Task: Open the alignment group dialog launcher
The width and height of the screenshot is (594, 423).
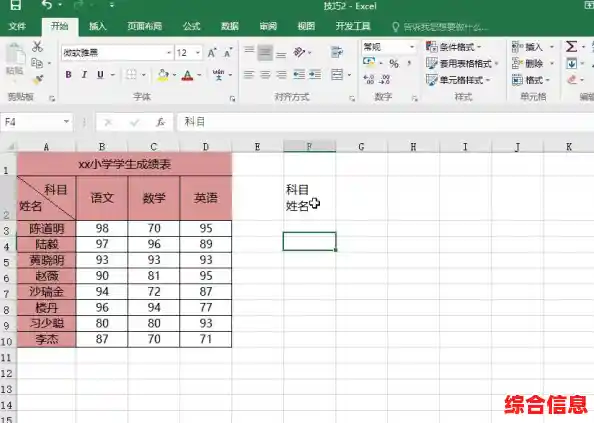Action: 352,99
